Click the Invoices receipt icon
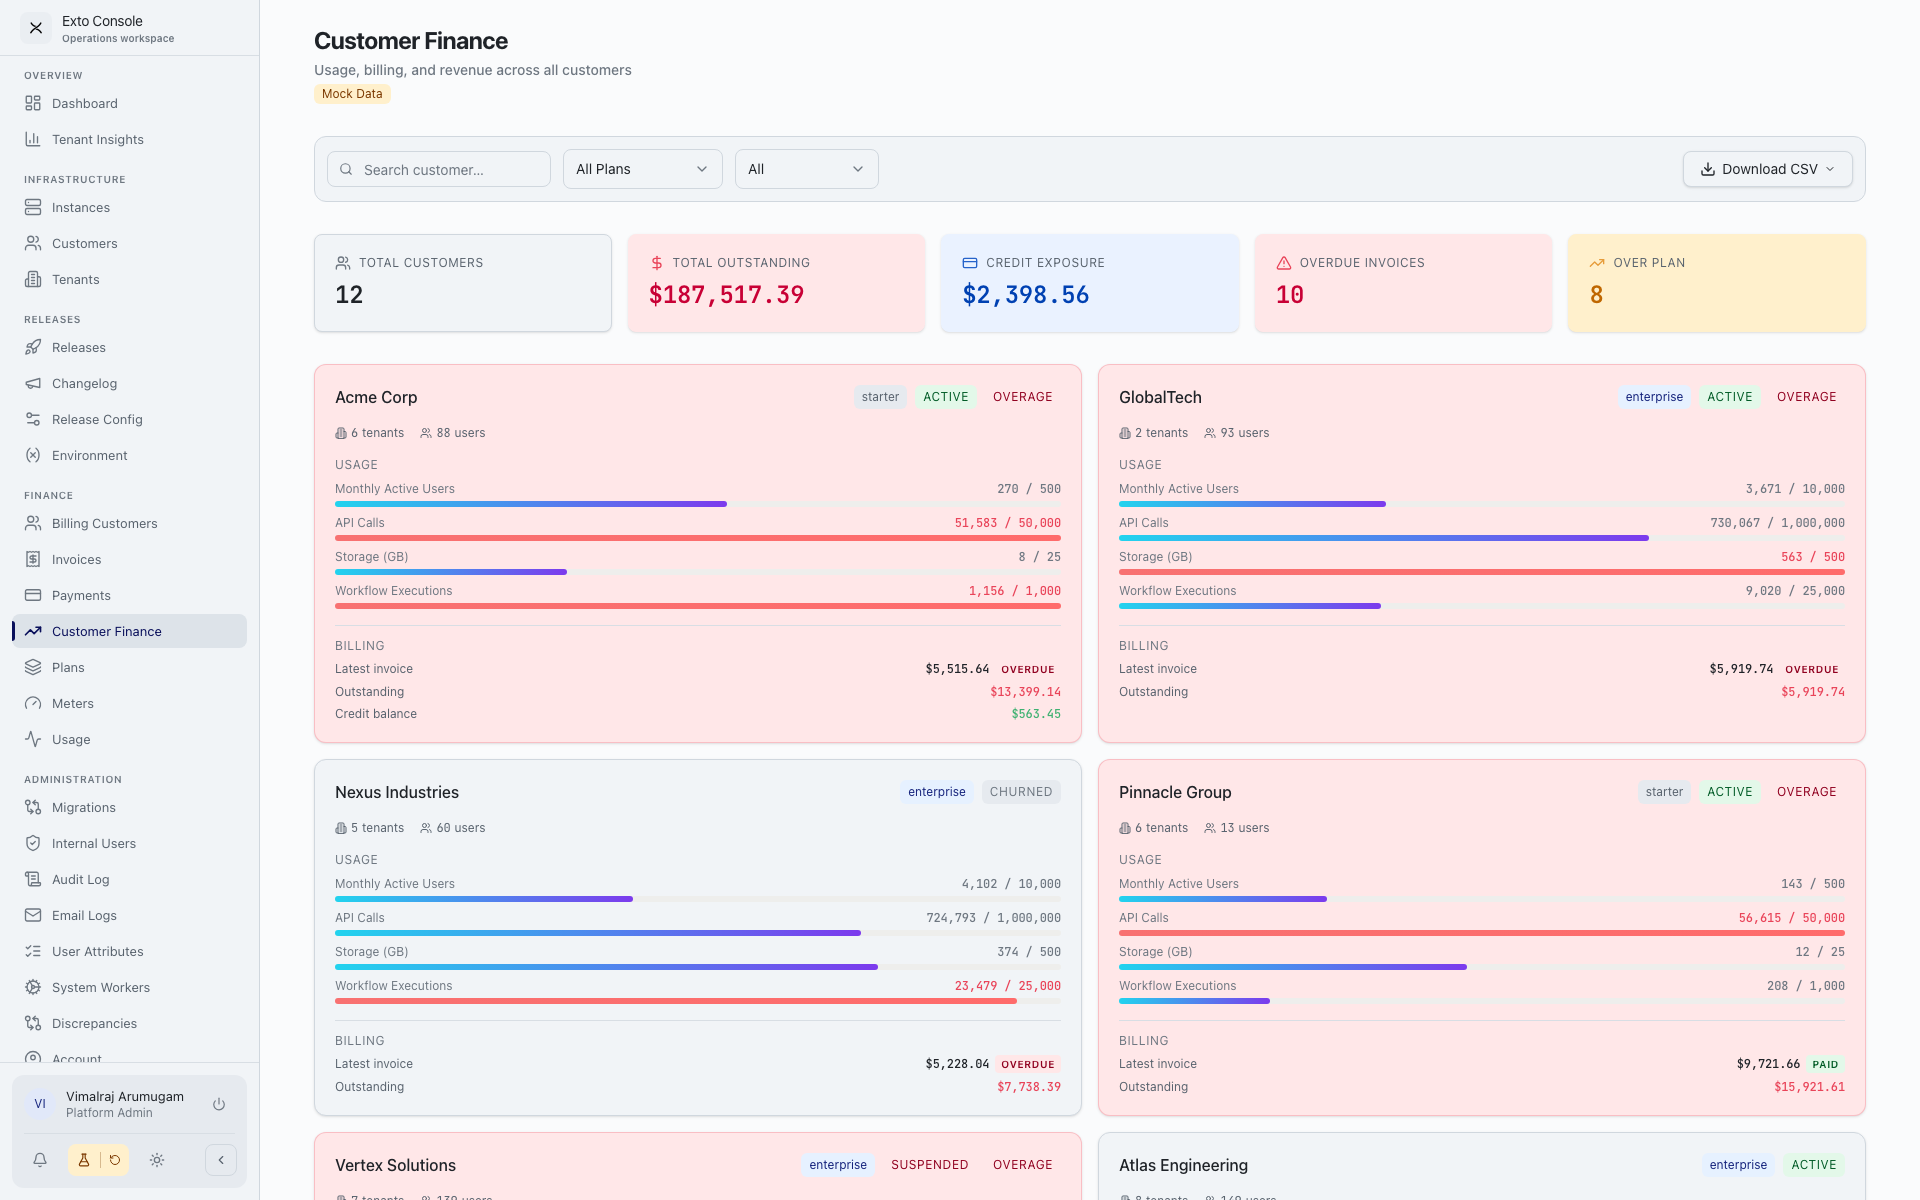Screen dimensions: 1920x1200 (x=33, y=559)
